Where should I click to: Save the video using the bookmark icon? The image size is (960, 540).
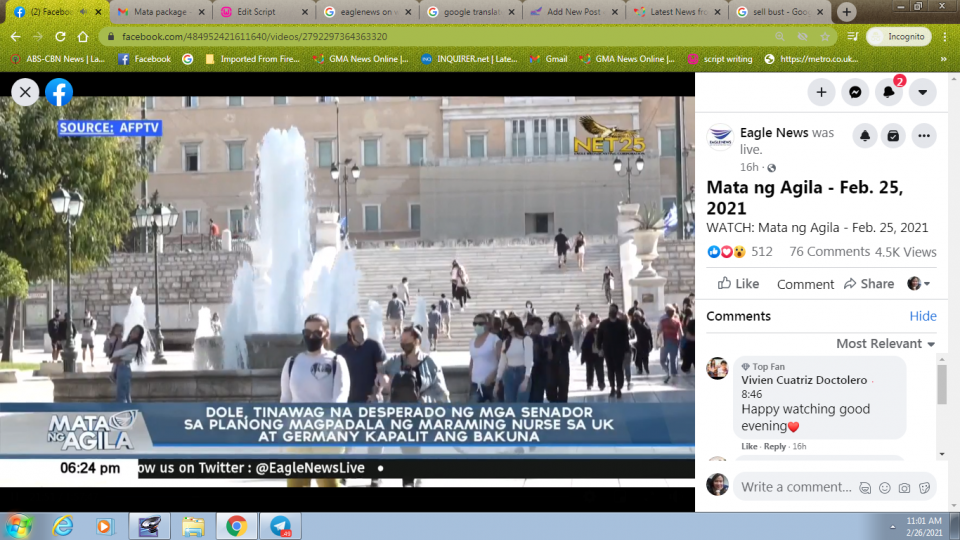click(x=894, y=136)
